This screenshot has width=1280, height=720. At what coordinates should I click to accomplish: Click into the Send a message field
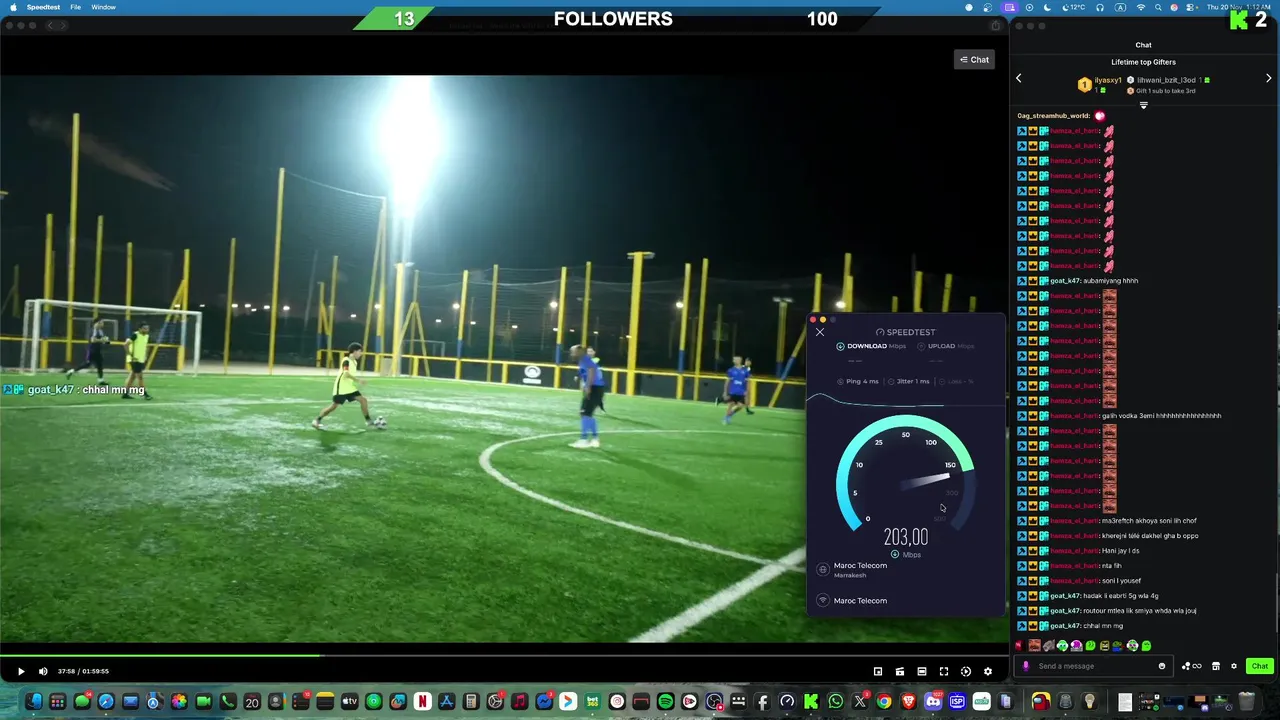(1094, 666)
